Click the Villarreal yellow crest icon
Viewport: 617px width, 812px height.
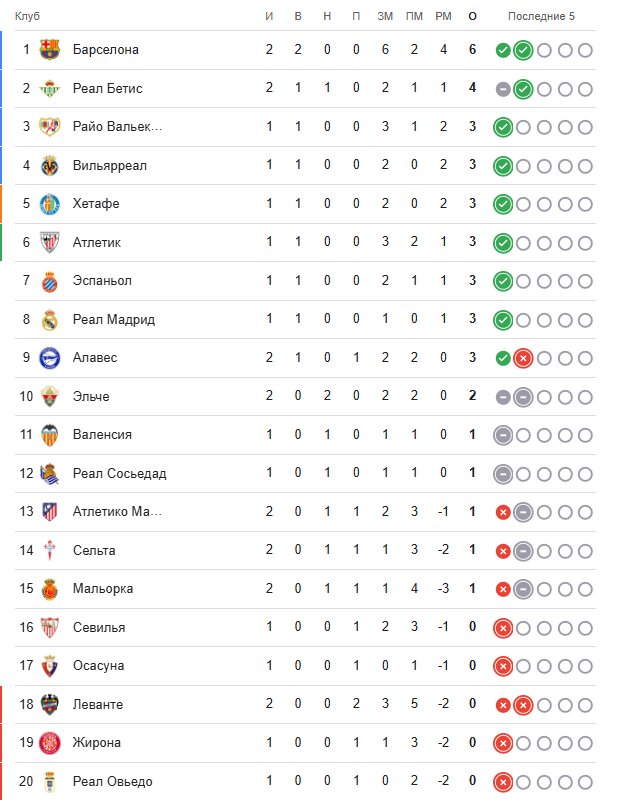[49, 166]
